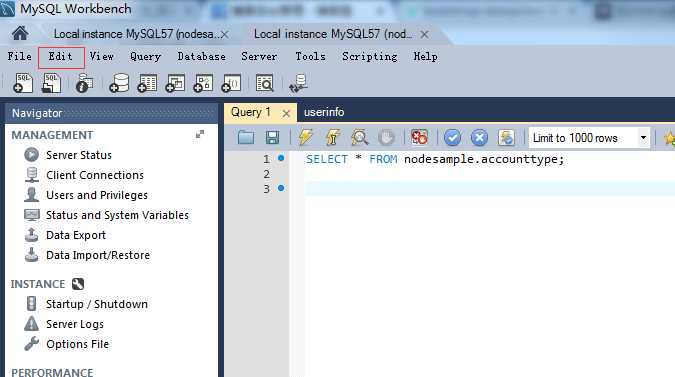Open the Edit menu
The height and width of the screenshot is (377, 675).
tap(61, 56)
